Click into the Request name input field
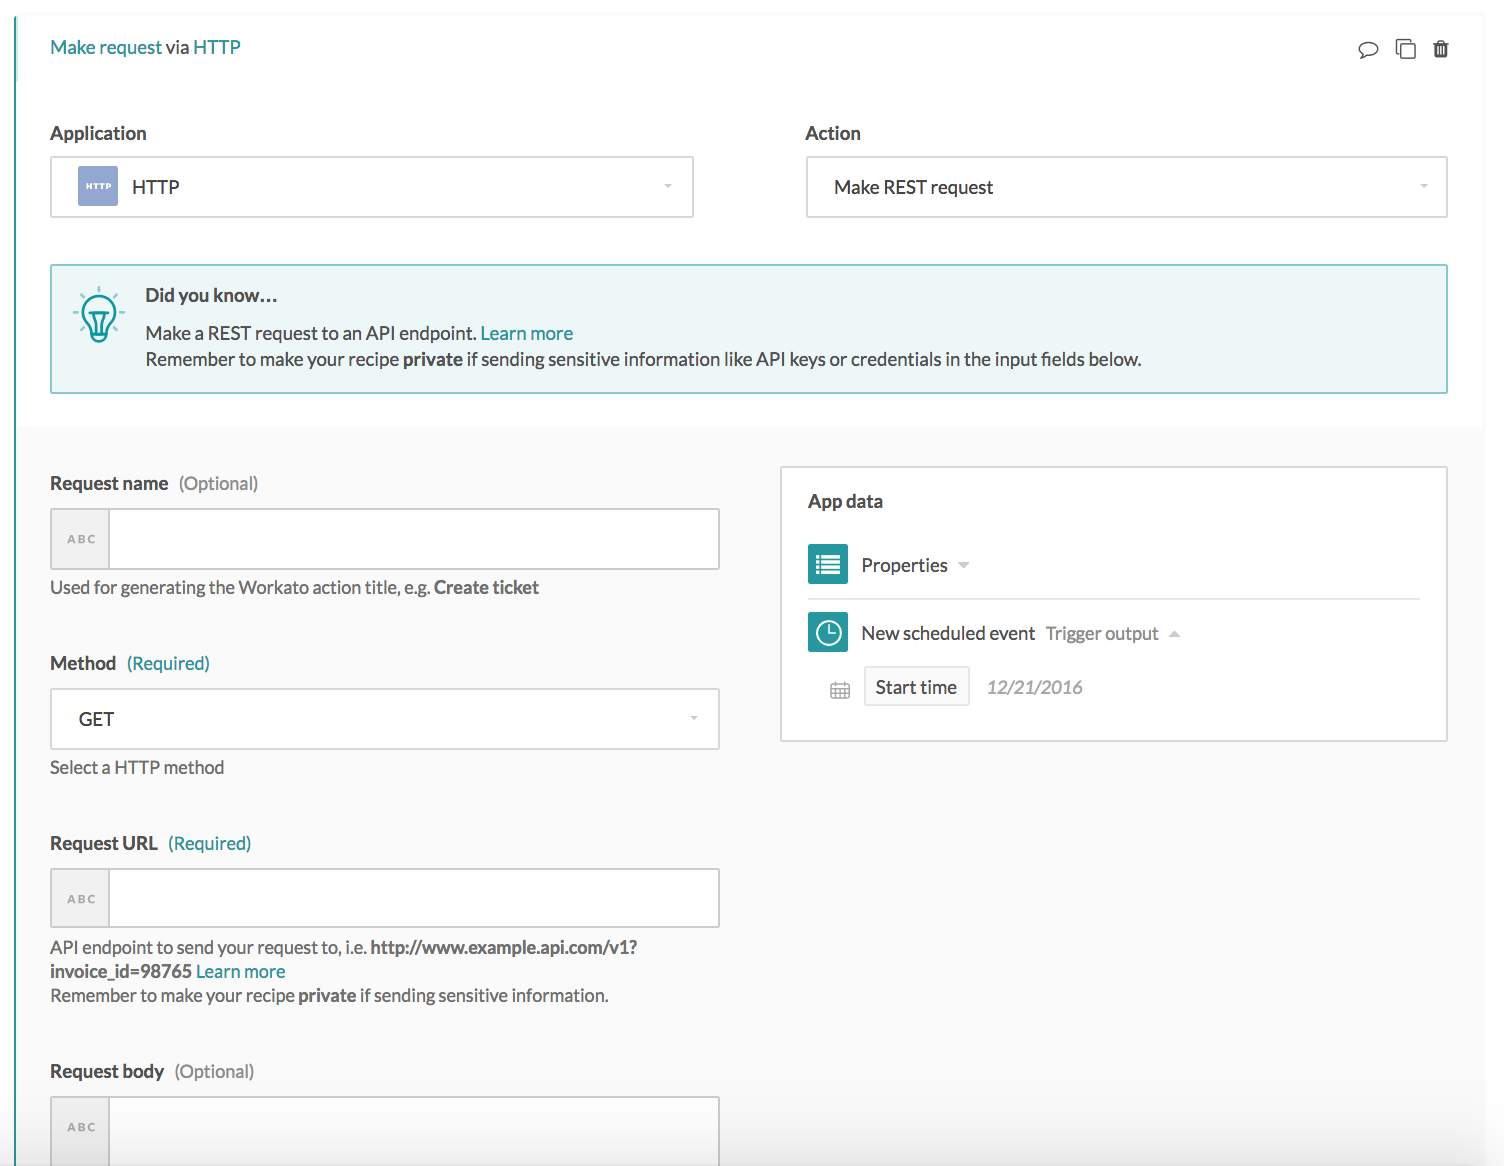The width and height of the screenshot is (1504, 1166). click(x=413, y=539)
